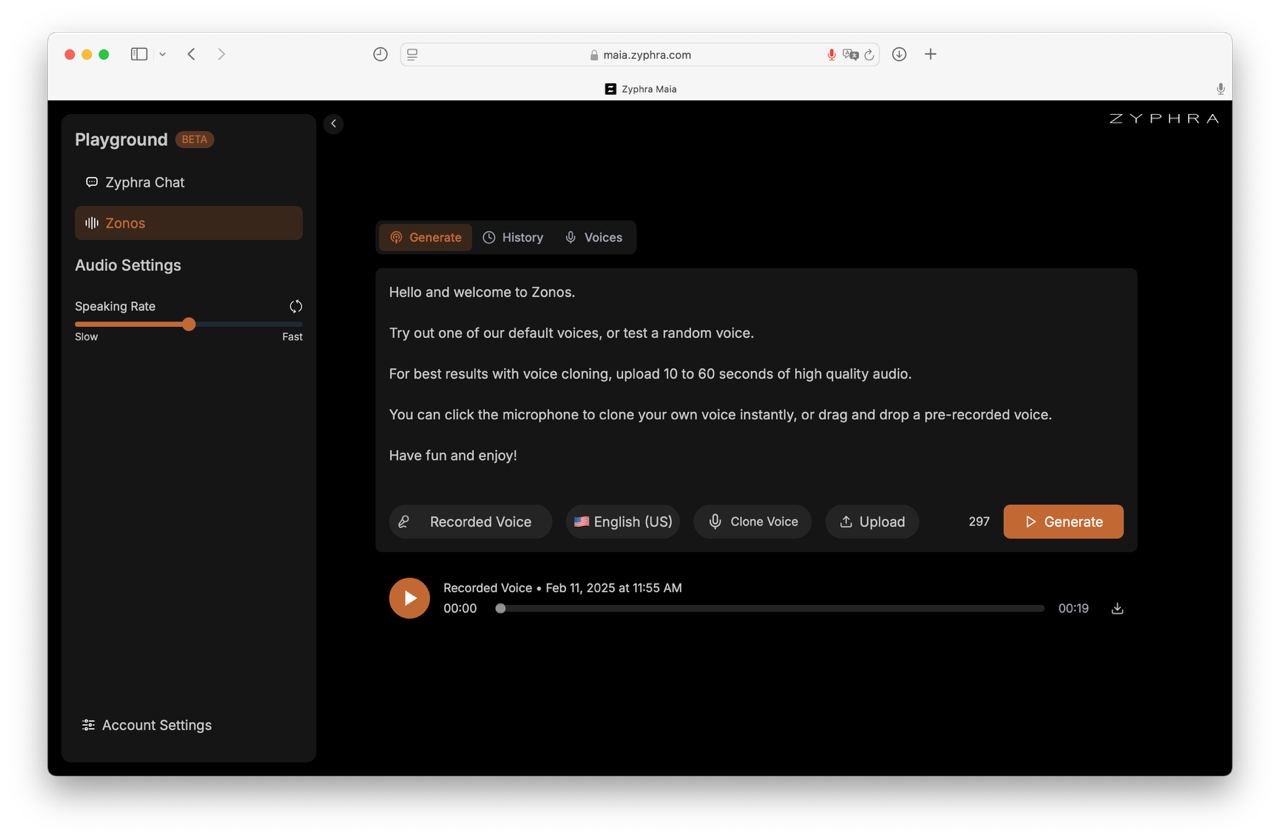This screenshot has height=839, width=1280.
Task: Open Zyphra Chat from sidebar
Action: (x=144, y=183)
